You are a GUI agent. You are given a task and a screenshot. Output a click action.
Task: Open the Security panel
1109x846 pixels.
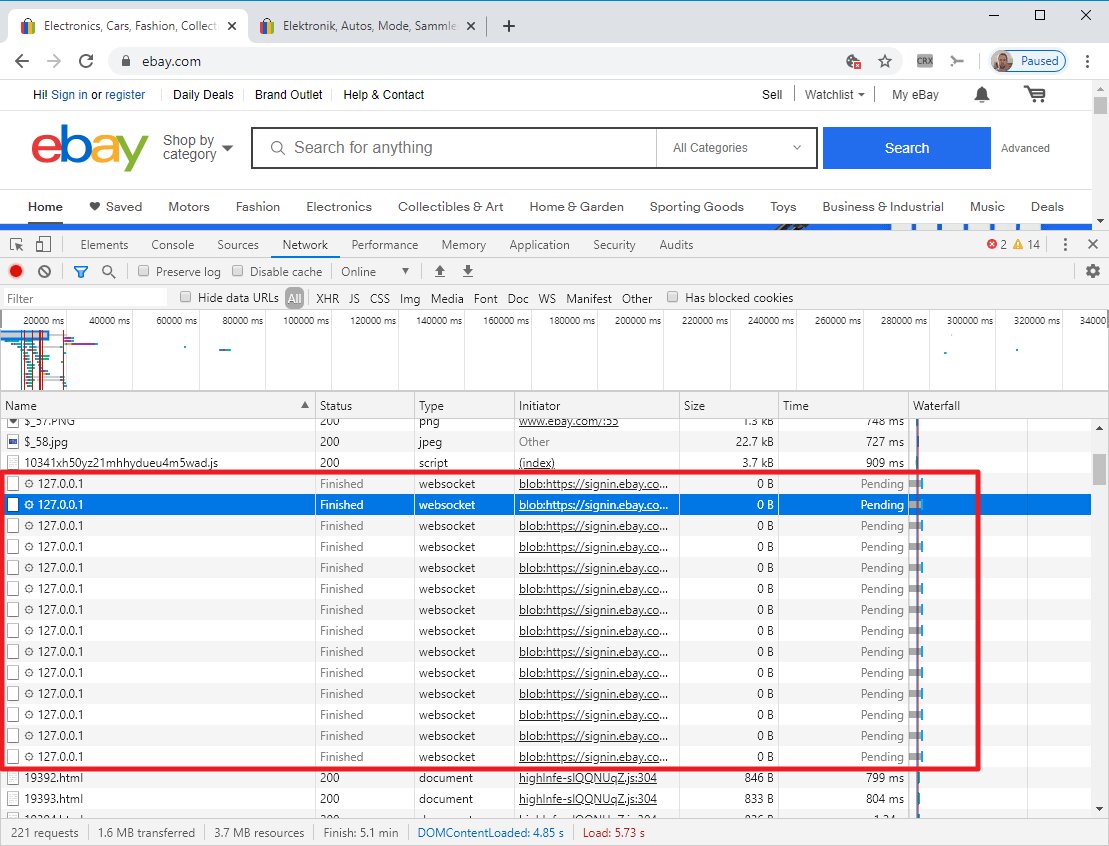pyautogui.click(x=614, y=245)
